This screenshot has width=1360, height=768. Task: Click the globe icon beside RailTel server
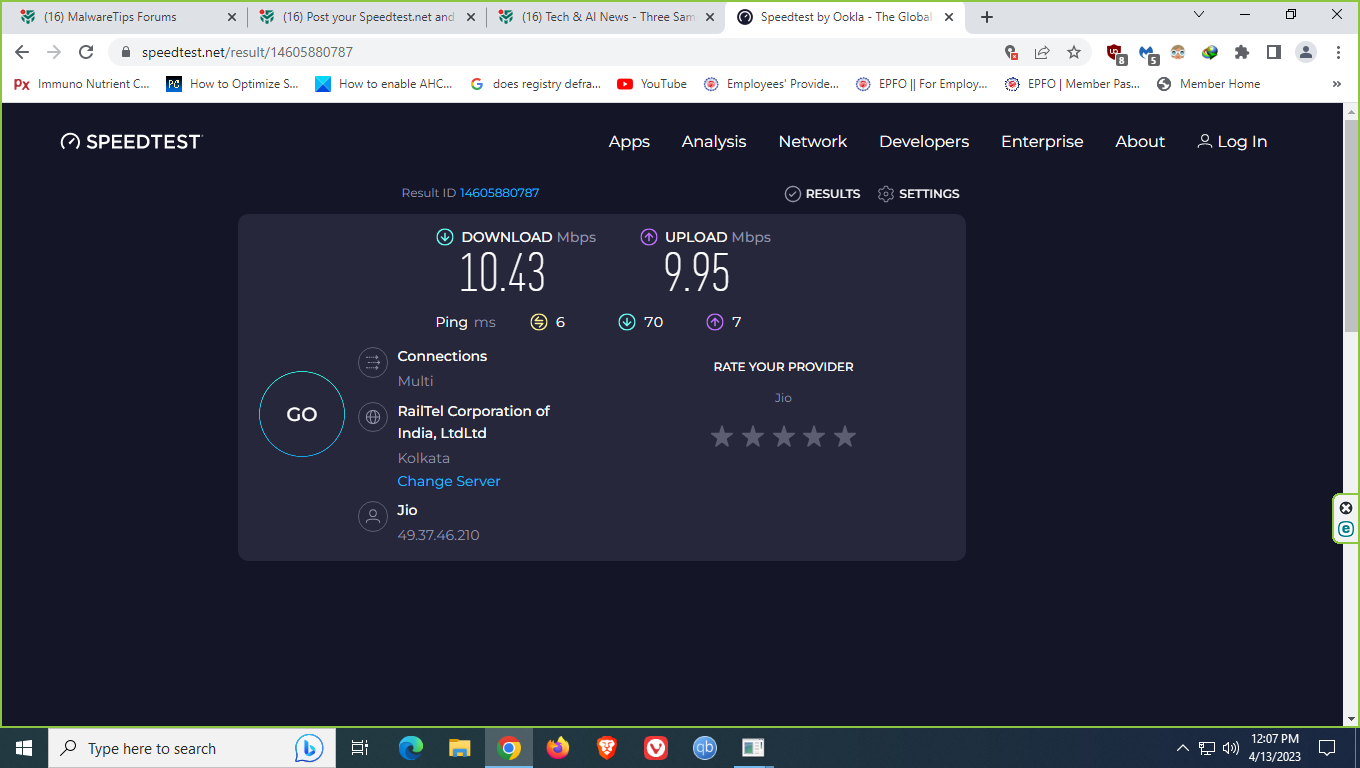(x=372, y=417)
